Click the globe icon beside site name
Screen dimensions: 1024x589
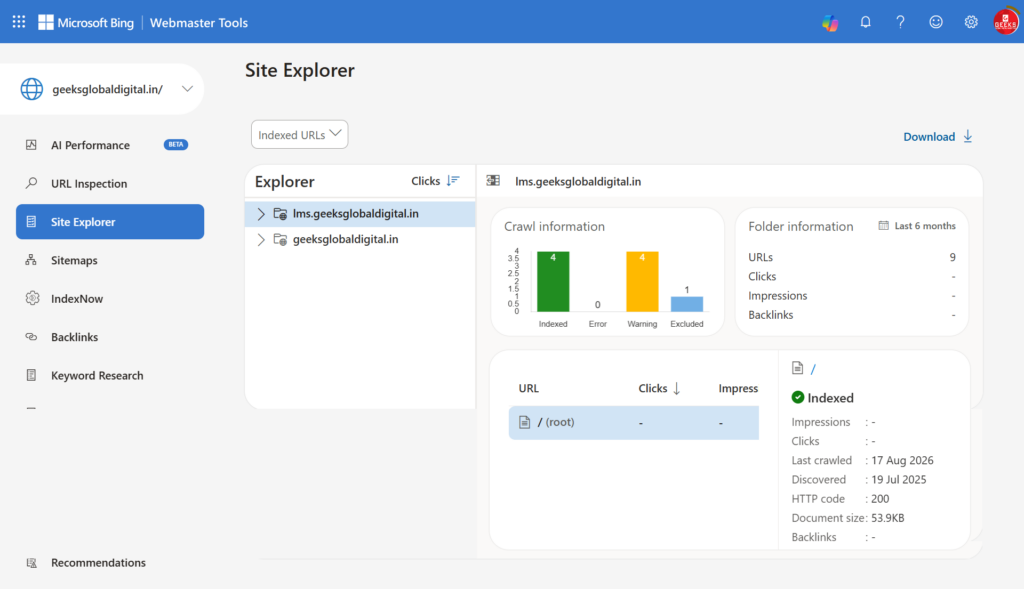click(31, 89)
